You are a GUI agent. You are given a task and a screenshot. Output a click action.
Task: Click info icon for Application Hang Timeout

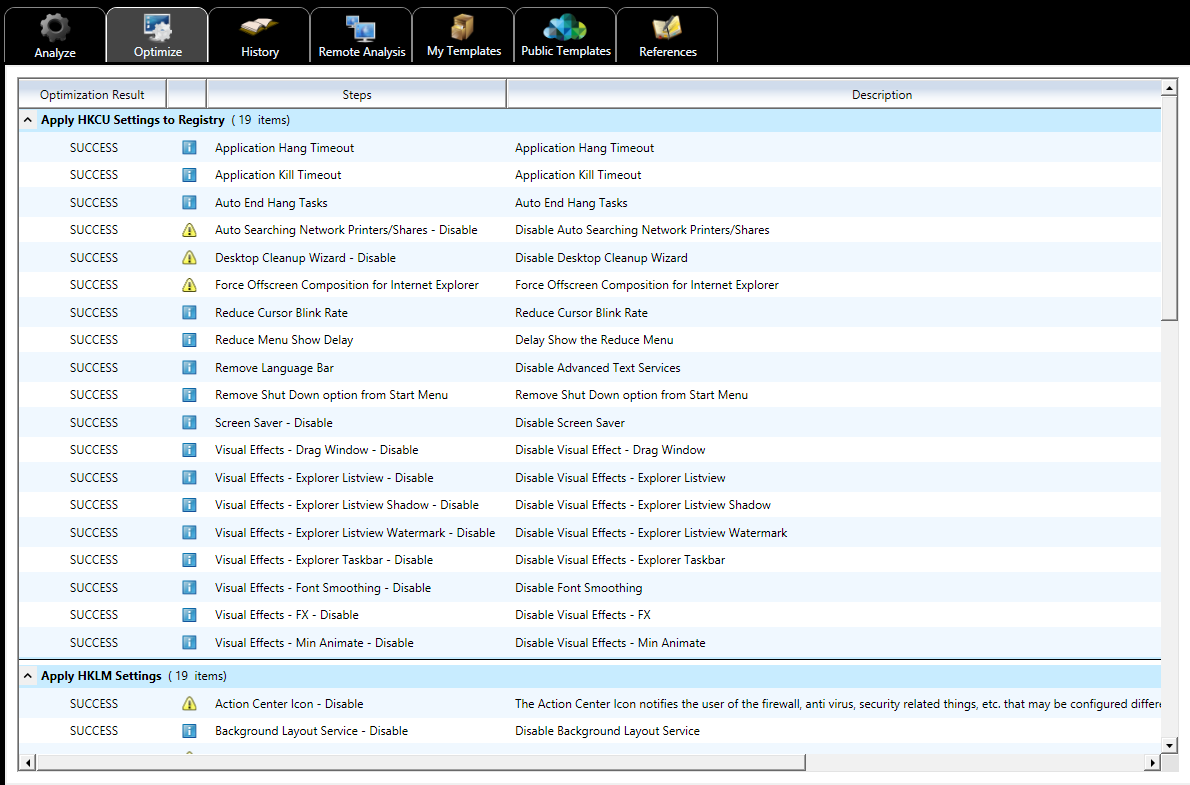(x=189, y=147)
